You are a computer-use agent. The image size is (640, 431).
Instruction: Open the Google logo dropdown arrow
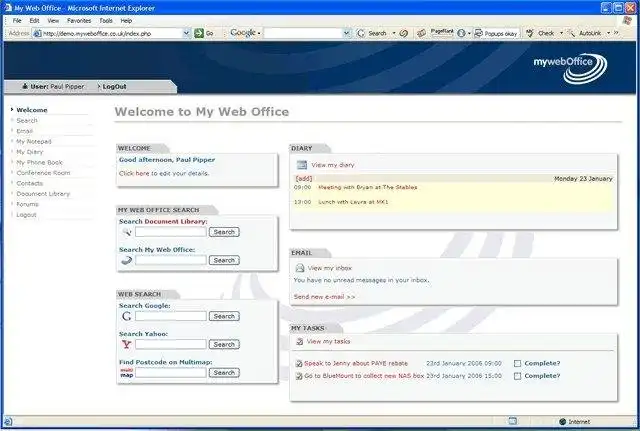pyautogui.click(x=259, y=33)
